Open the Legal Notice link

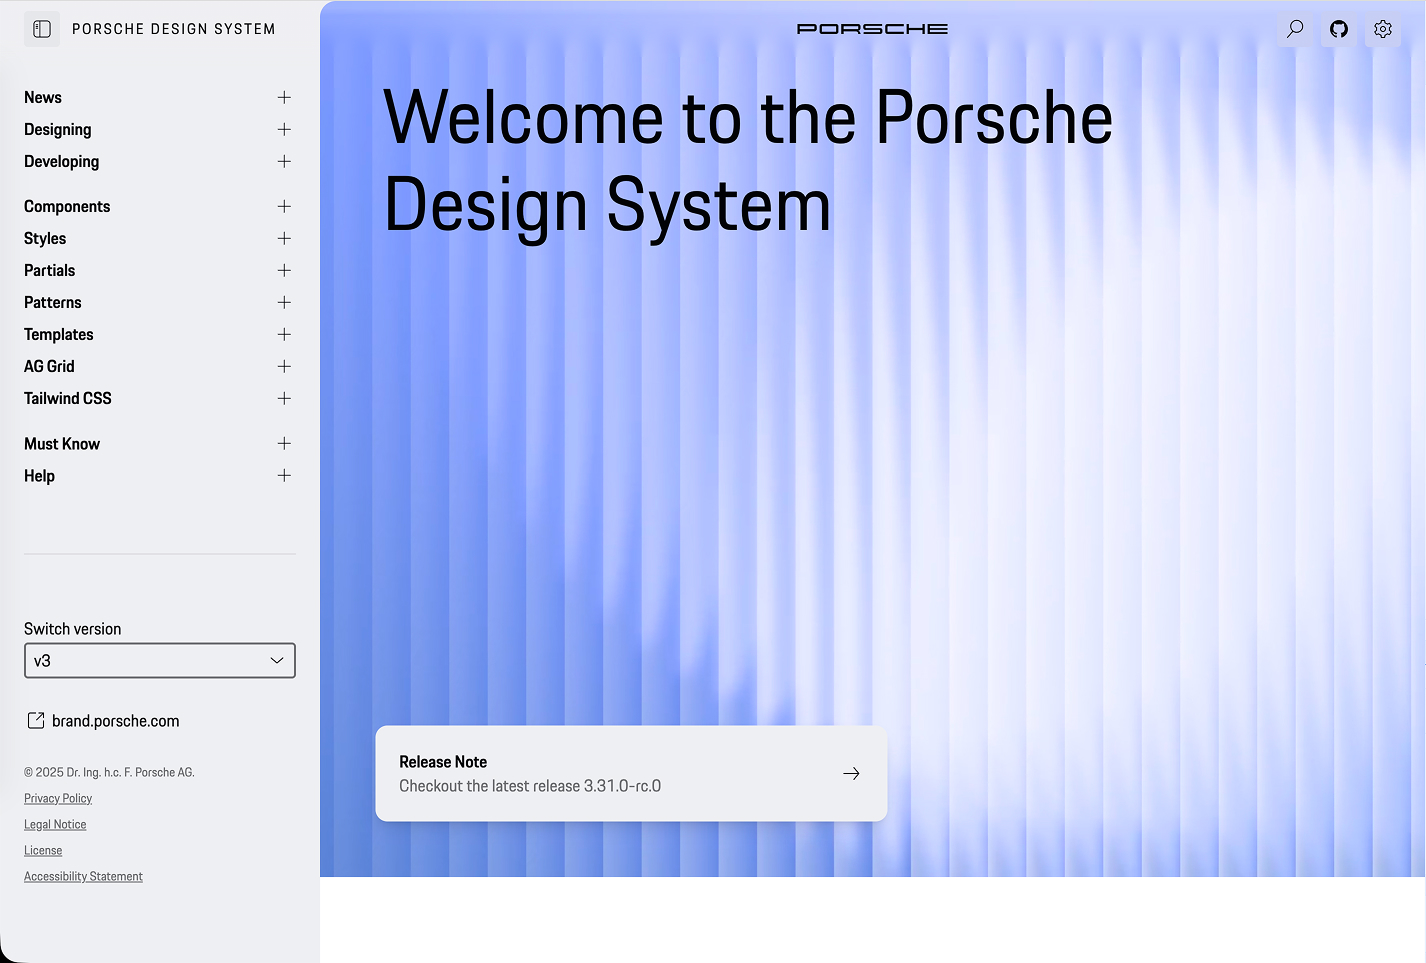pyautogui.click(x=55, y=824)
